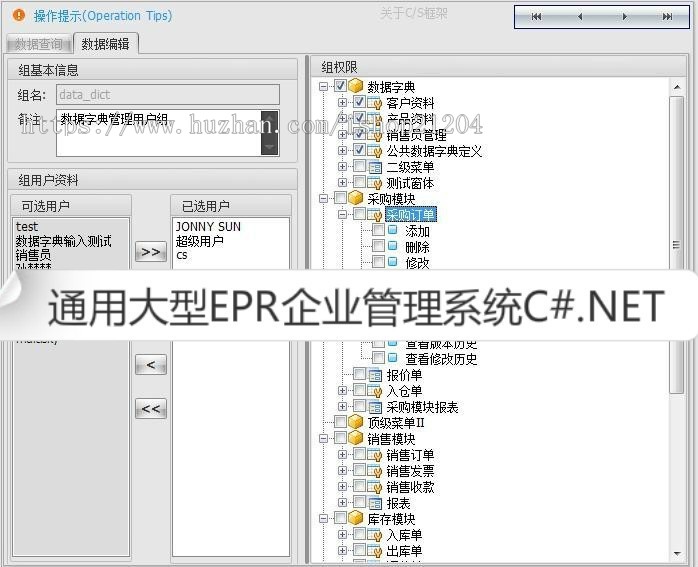
Task: Click the permission tree vertical scrollbar thumb
Action: click(677, 245)
